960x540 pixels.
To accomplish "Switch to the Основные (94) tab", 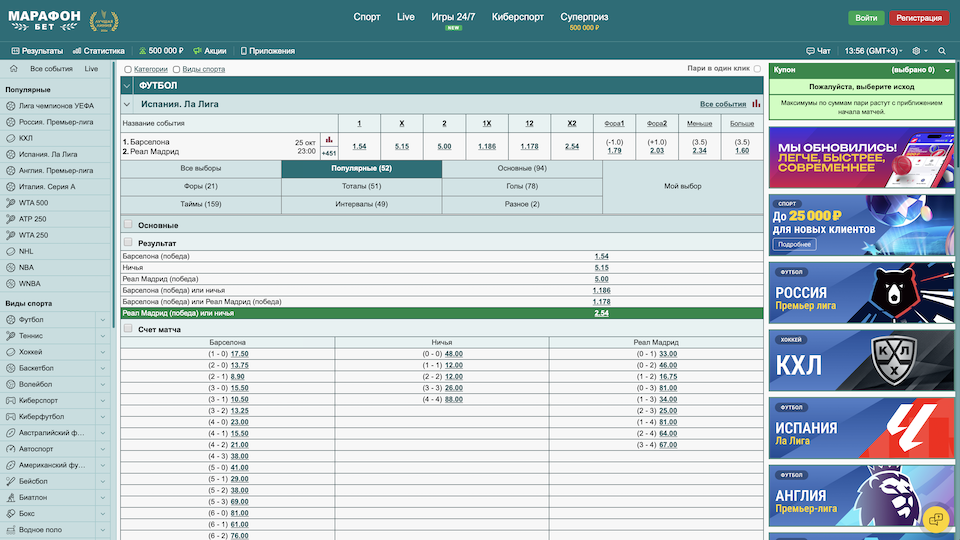I will coord(522,168).
